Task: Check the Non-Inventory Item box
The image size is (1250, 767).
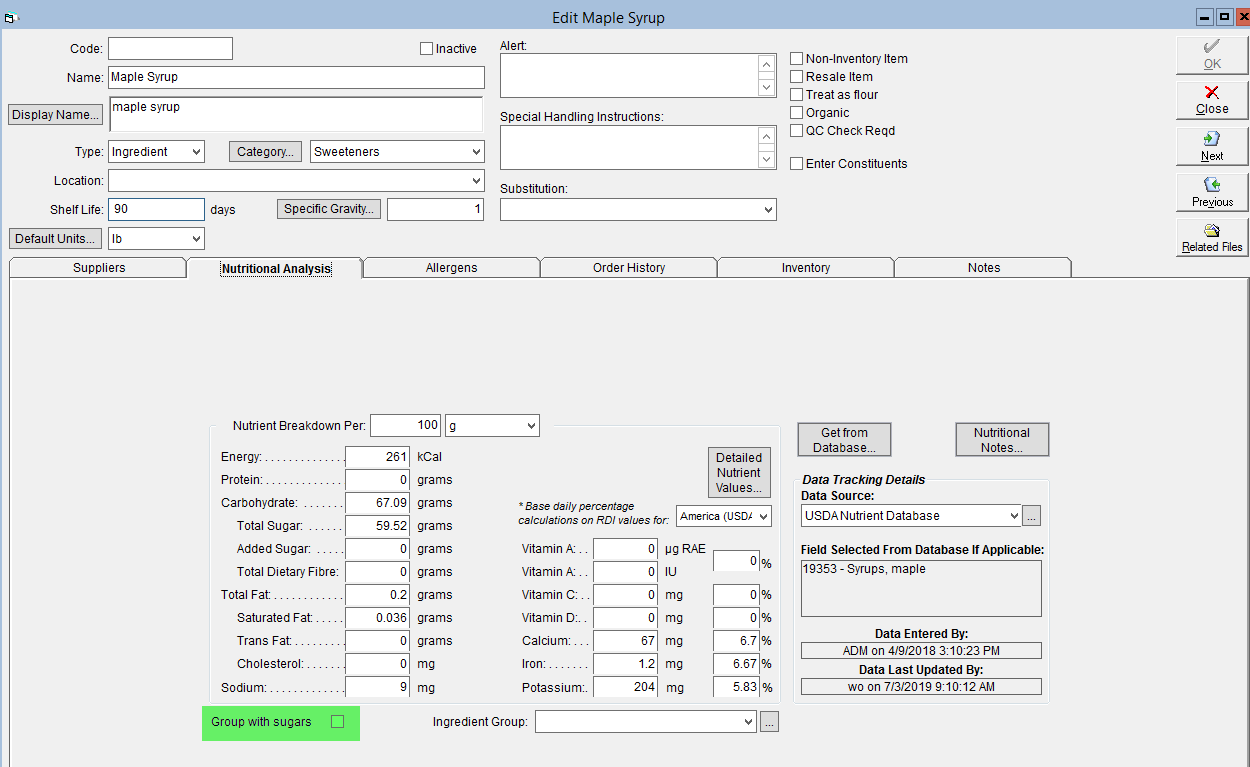Action: pyautogui.click(x=797, y=59)
